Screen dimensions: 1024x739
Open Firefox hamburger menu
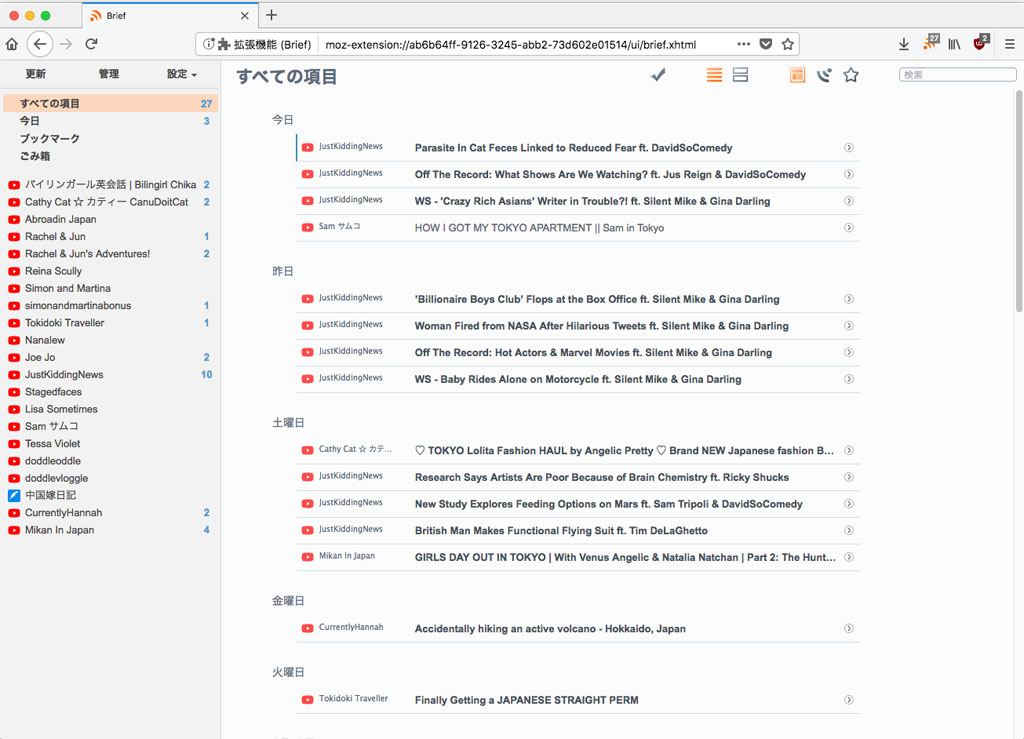pos(1010,44)
